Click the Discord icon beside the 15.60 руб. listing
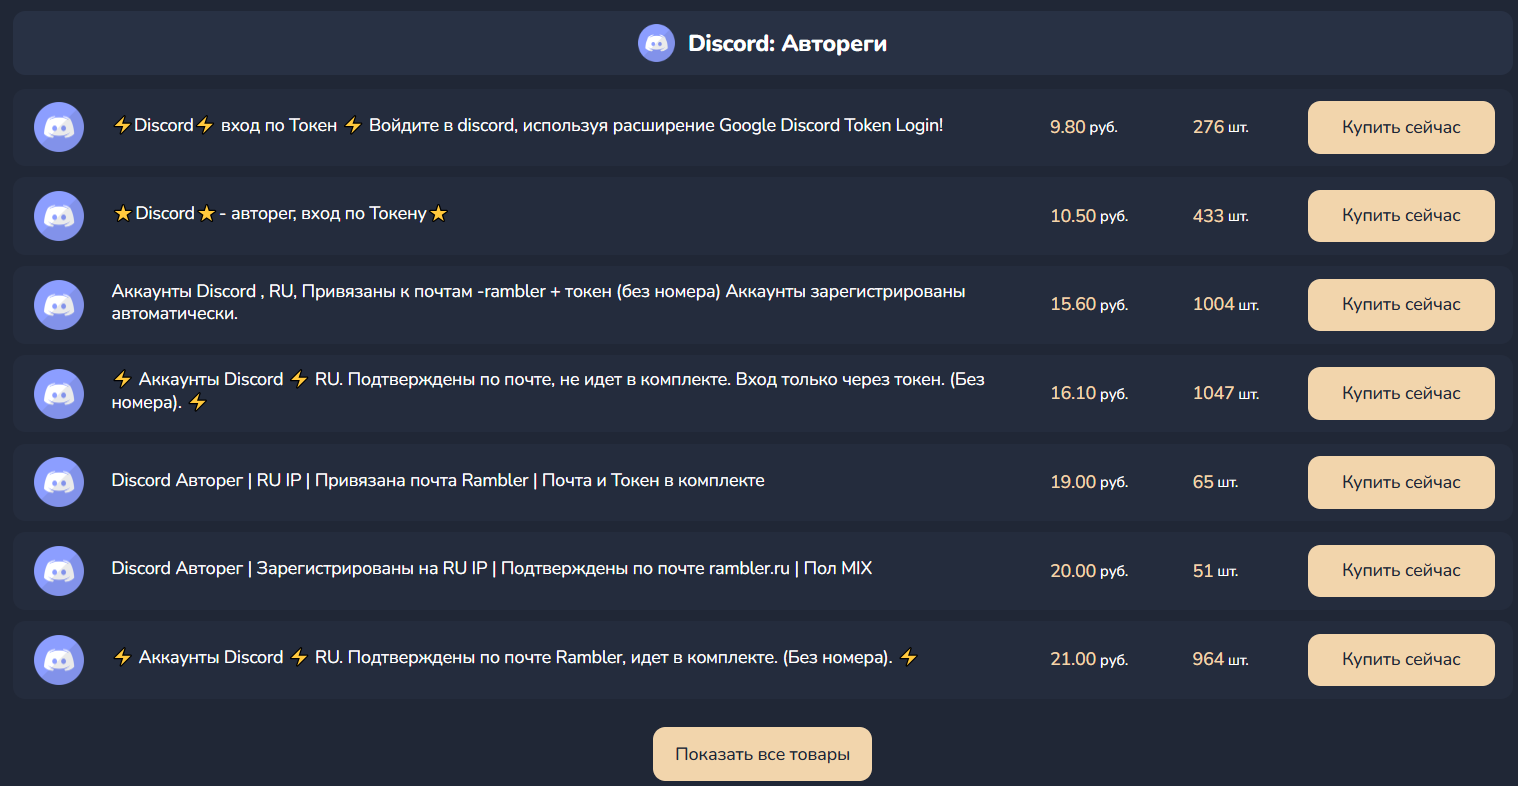 click(x=59, y=305)
